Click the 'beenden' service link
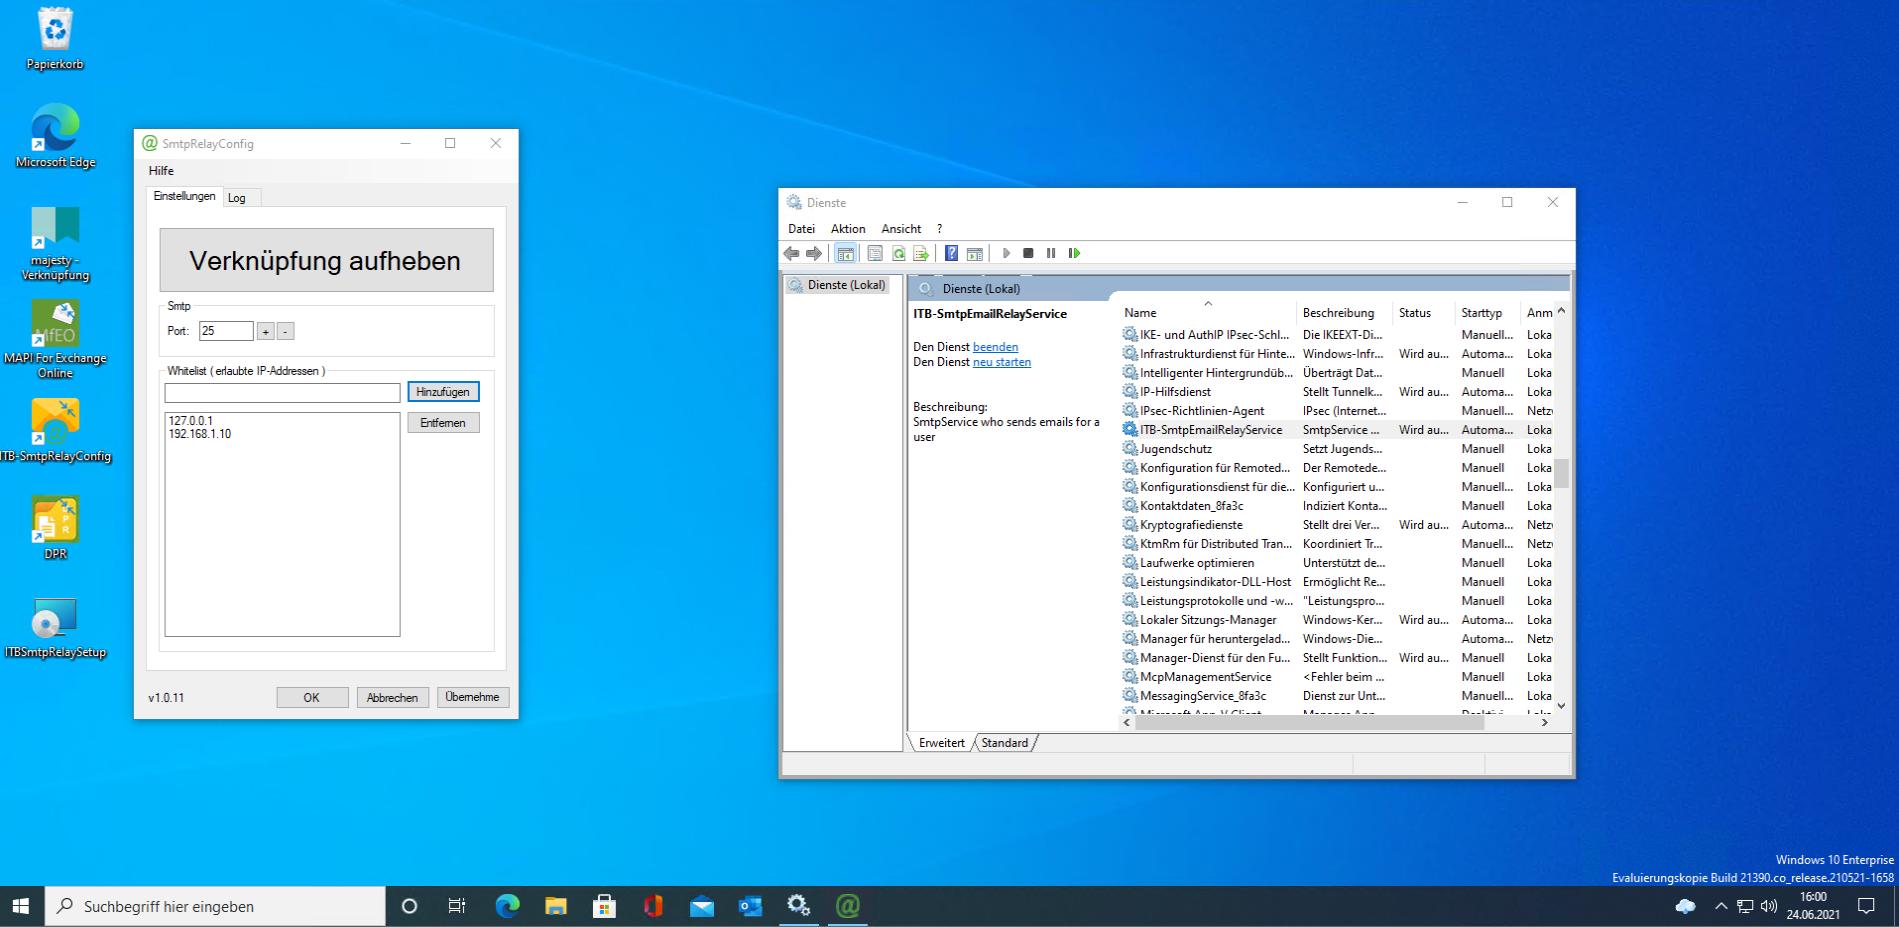 995,347
